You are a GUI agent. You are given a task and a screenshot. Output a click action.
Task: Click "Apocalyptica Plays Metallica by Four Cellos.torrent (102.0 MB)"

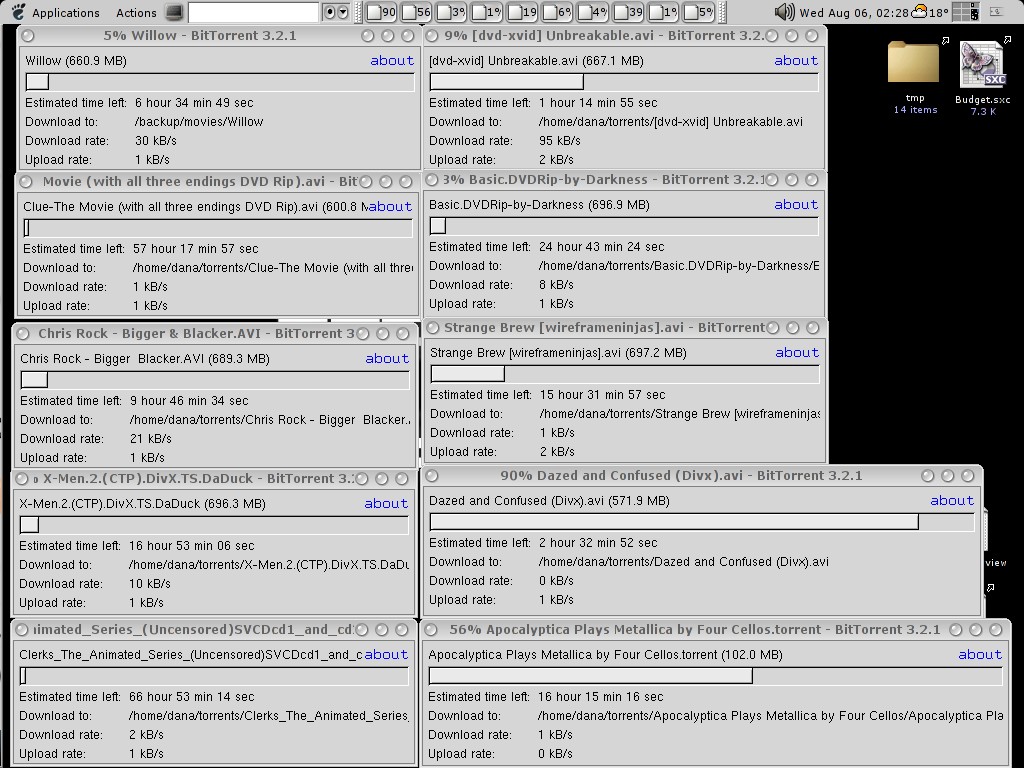(605, 654)
